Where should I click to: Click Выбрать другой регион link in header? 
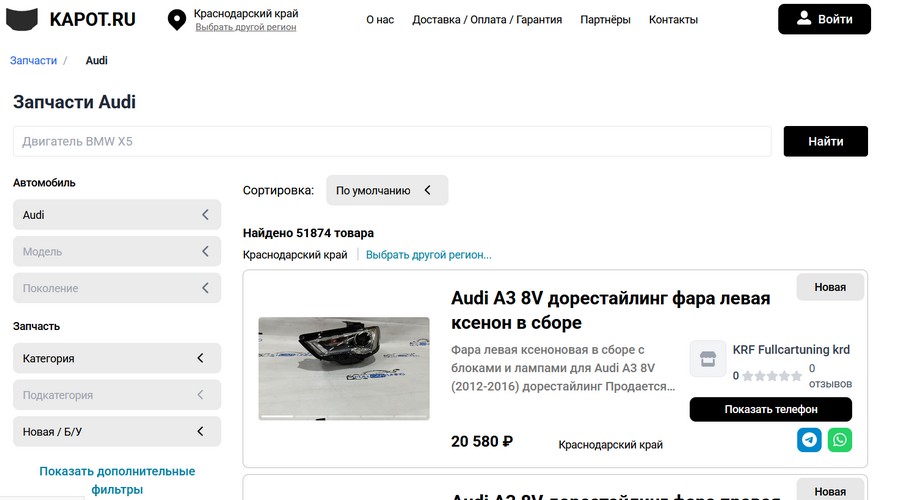[246, 27]
